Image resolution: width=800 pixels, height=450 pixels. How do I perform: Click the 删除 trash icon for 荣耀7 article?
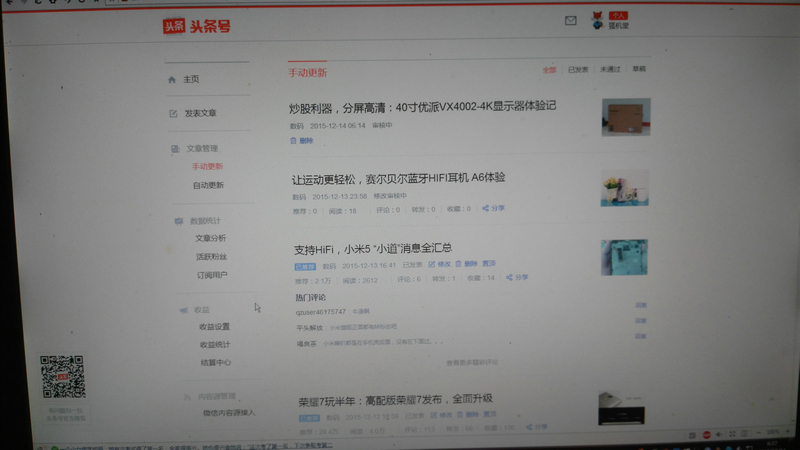(460, 415)
